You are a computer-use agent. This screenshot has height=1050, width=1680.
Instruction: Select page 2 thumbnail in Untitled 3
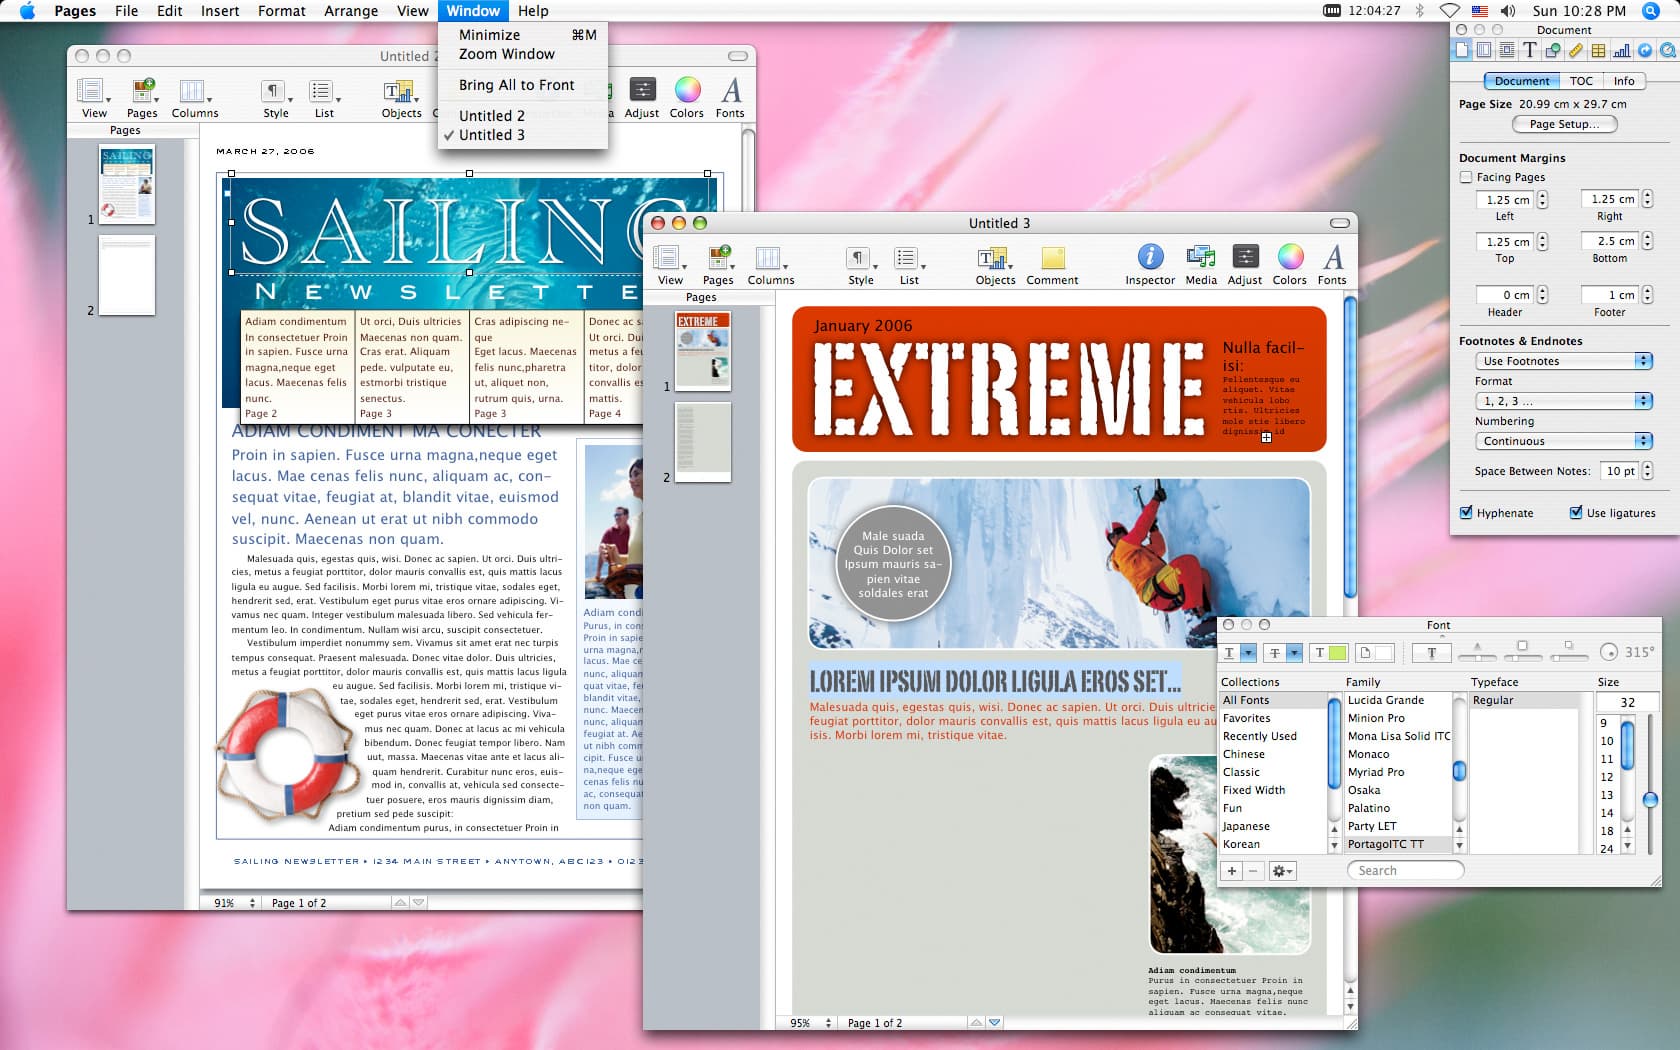coord(703,441)
